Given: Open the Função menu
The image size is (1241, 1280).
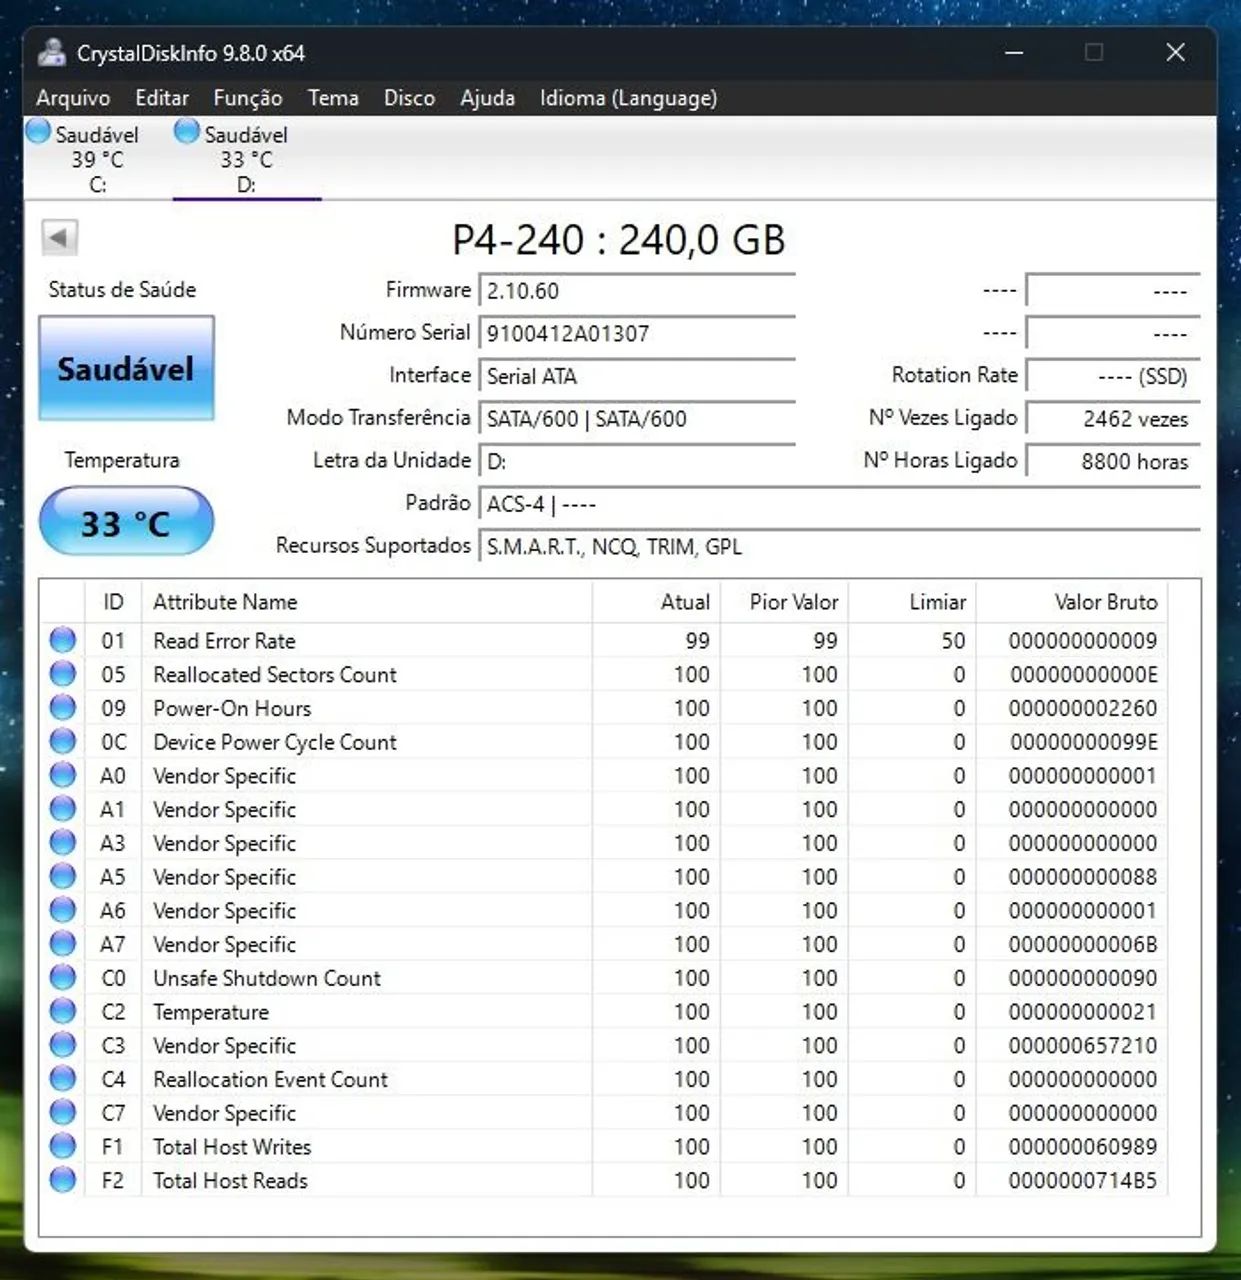Looking at the screenshot, I should point(248,98).
